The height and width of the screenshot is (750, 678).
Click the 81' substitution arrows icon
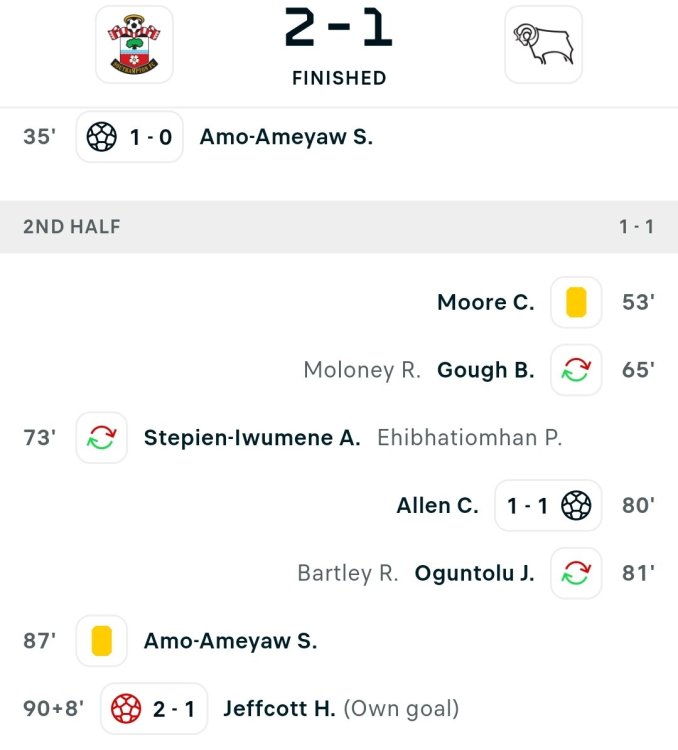pyautogui.click(x=576, y=574)
